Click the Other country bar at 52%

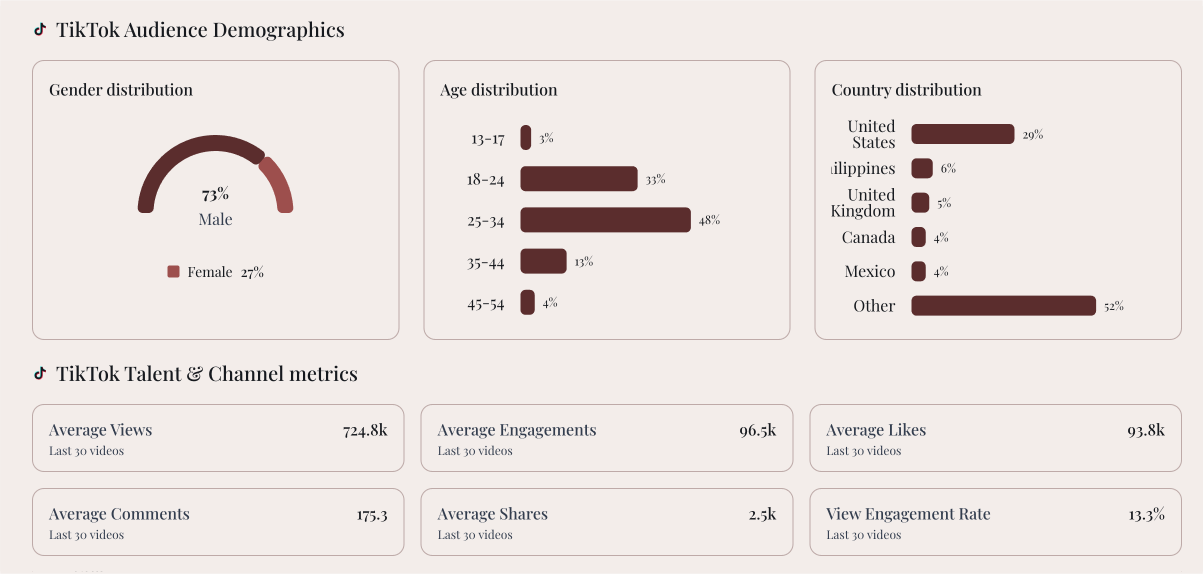1004,306
